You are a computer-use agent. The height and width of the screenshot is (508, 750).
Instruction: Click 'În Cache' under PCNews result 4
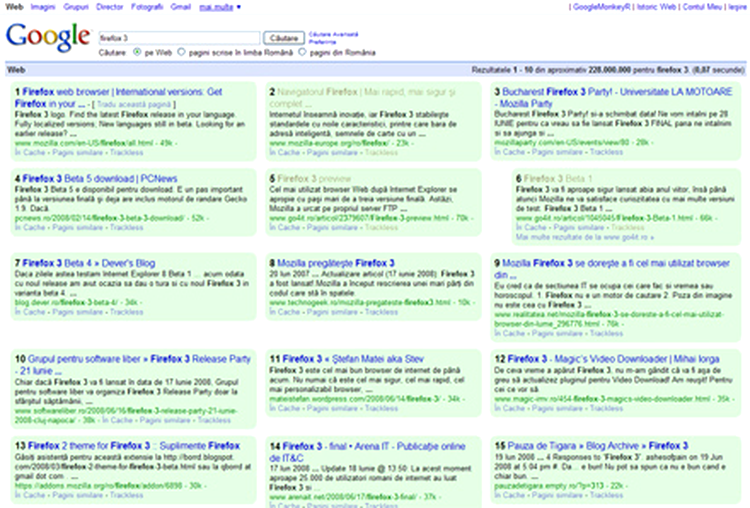click(x=30, y=227)
